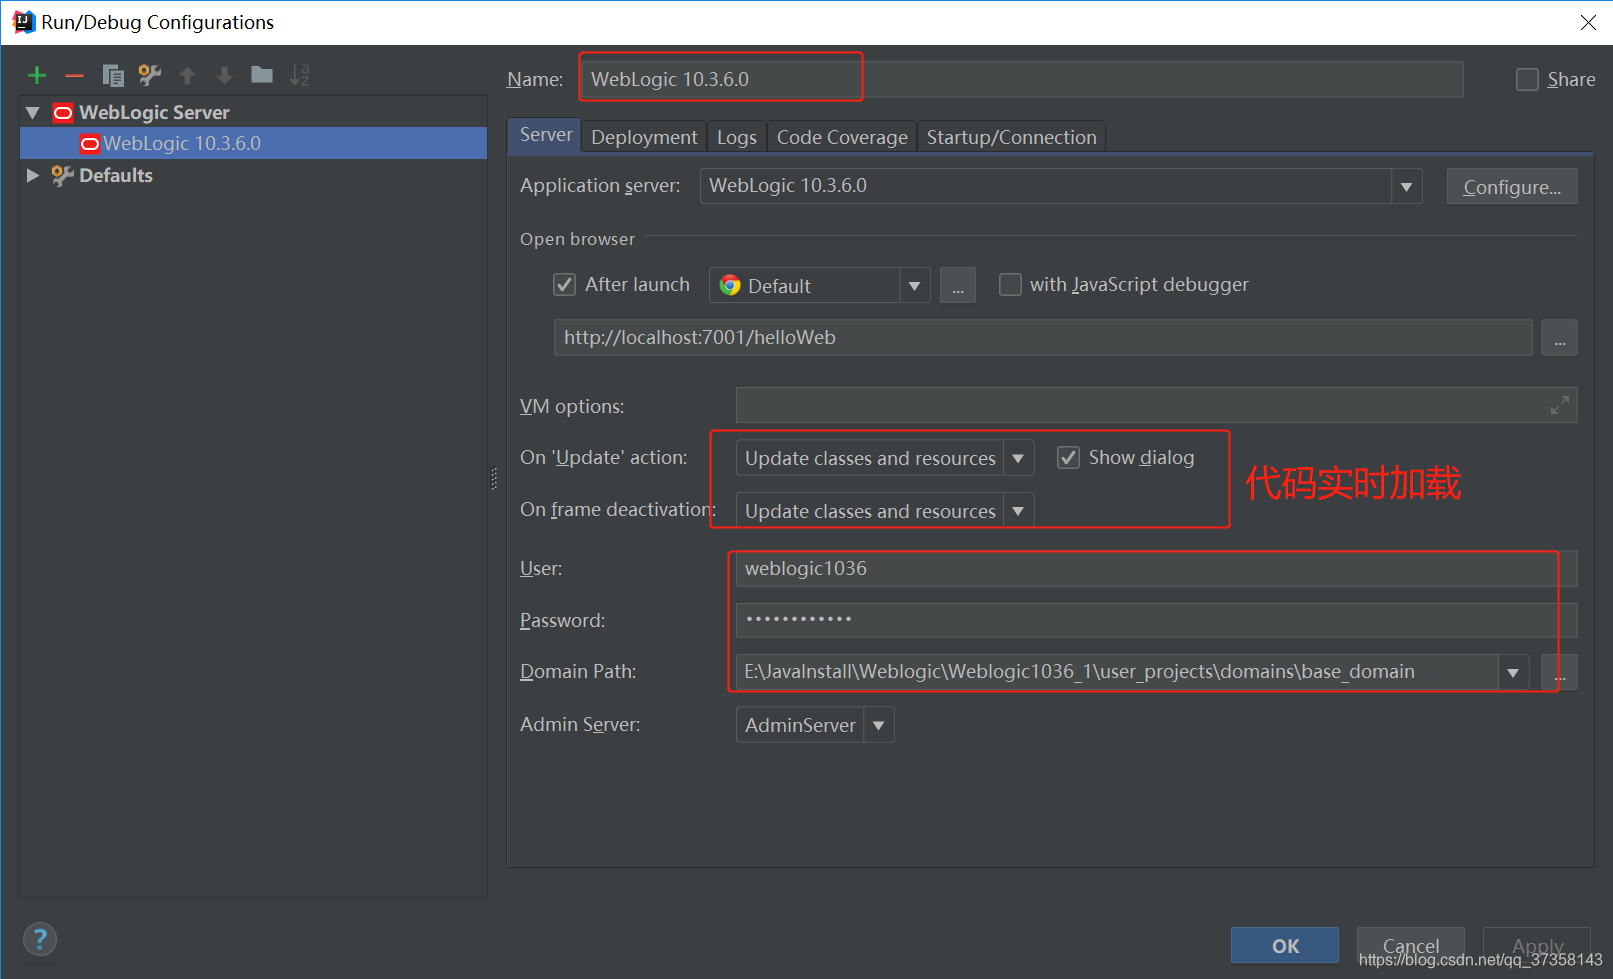Toggle the After launch checkbox
Screen dimensions: 1613x979
(565, 285)
